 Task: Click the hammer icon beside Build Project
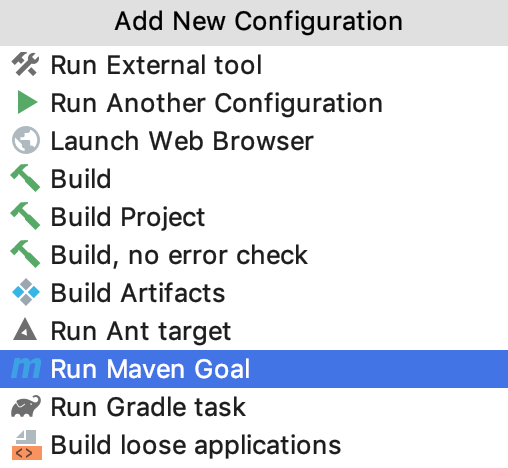tap(25, 216)
